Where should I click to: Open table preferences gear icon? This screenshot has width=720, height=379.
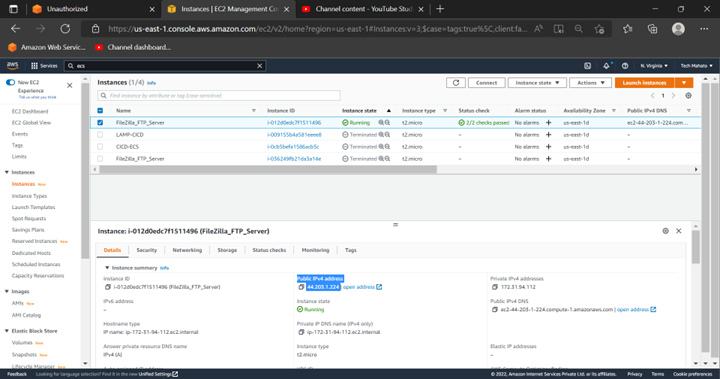pos(688,96)
